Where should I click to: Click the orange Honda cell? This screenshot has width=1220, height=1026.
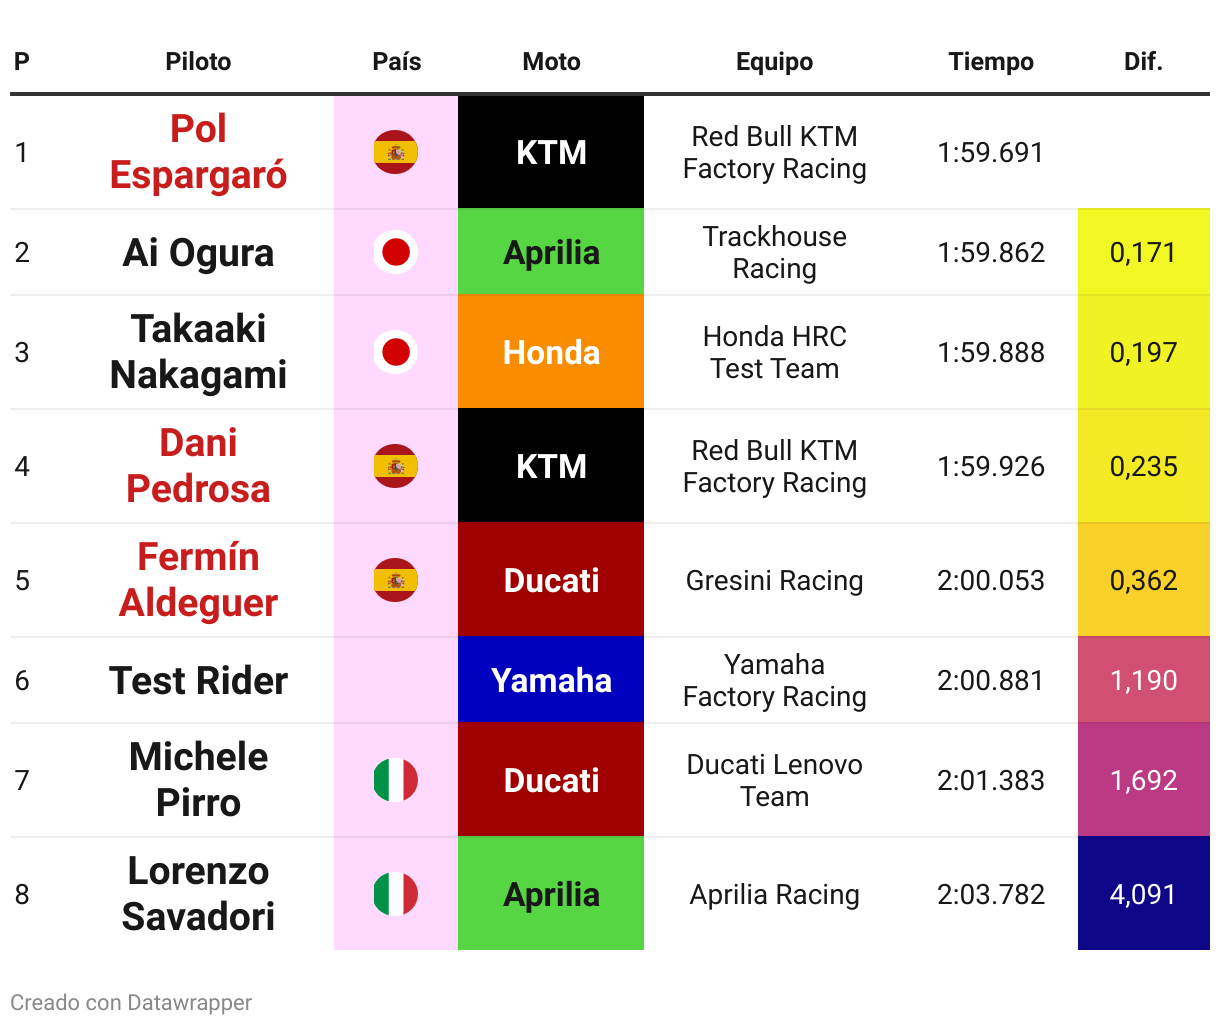[x=551, y=352]
